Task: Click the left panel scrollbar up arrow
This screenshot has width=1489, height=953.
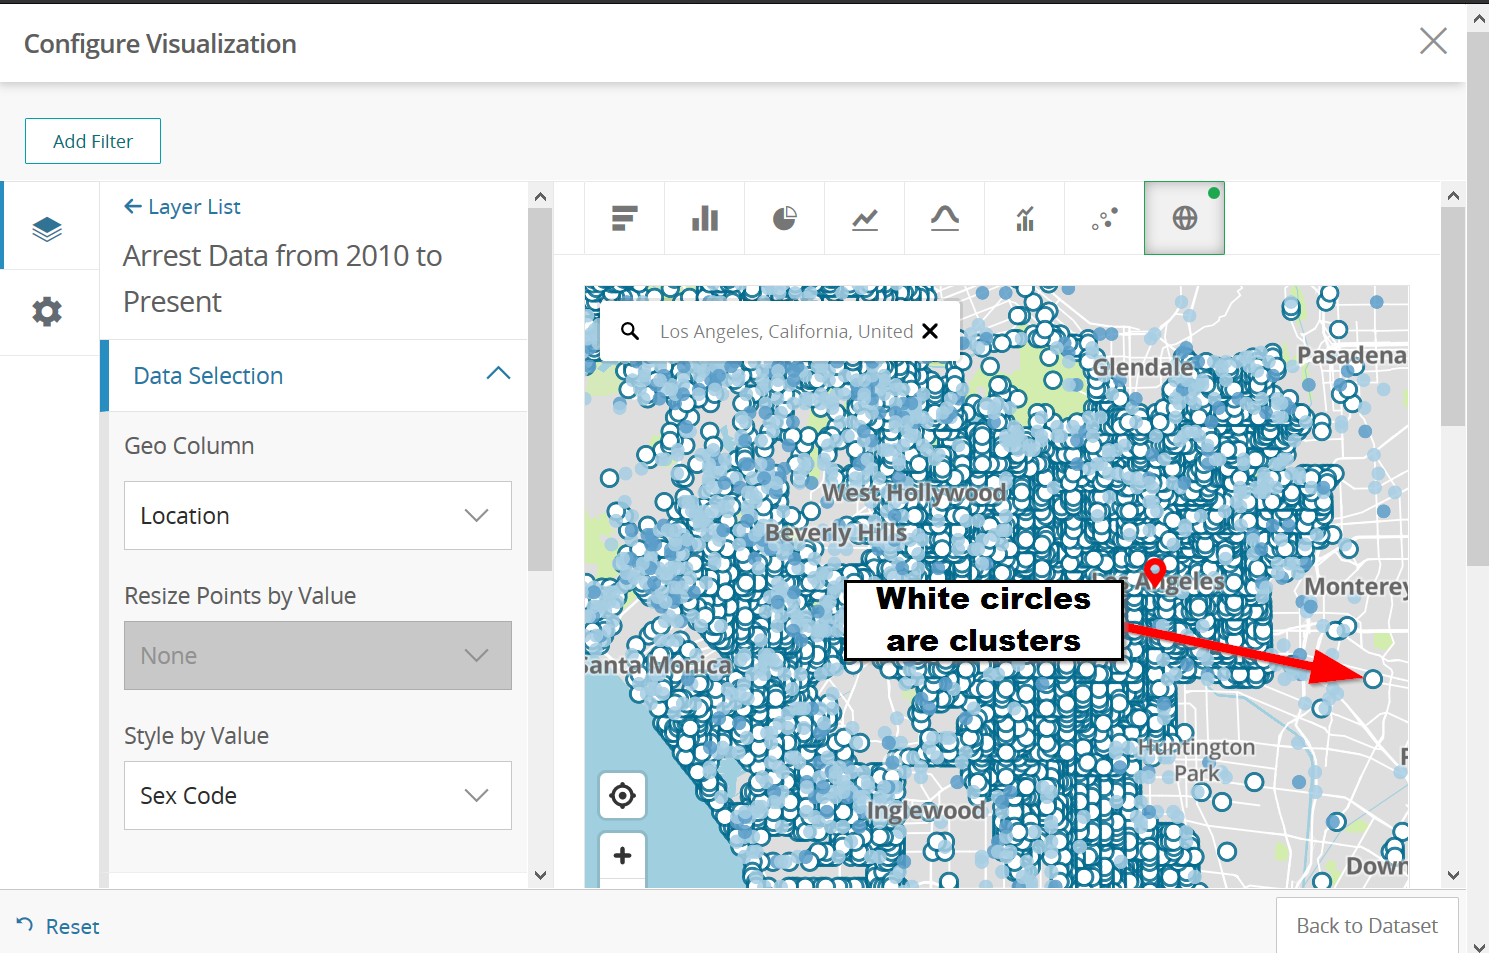Action: [x=540, y=196]
